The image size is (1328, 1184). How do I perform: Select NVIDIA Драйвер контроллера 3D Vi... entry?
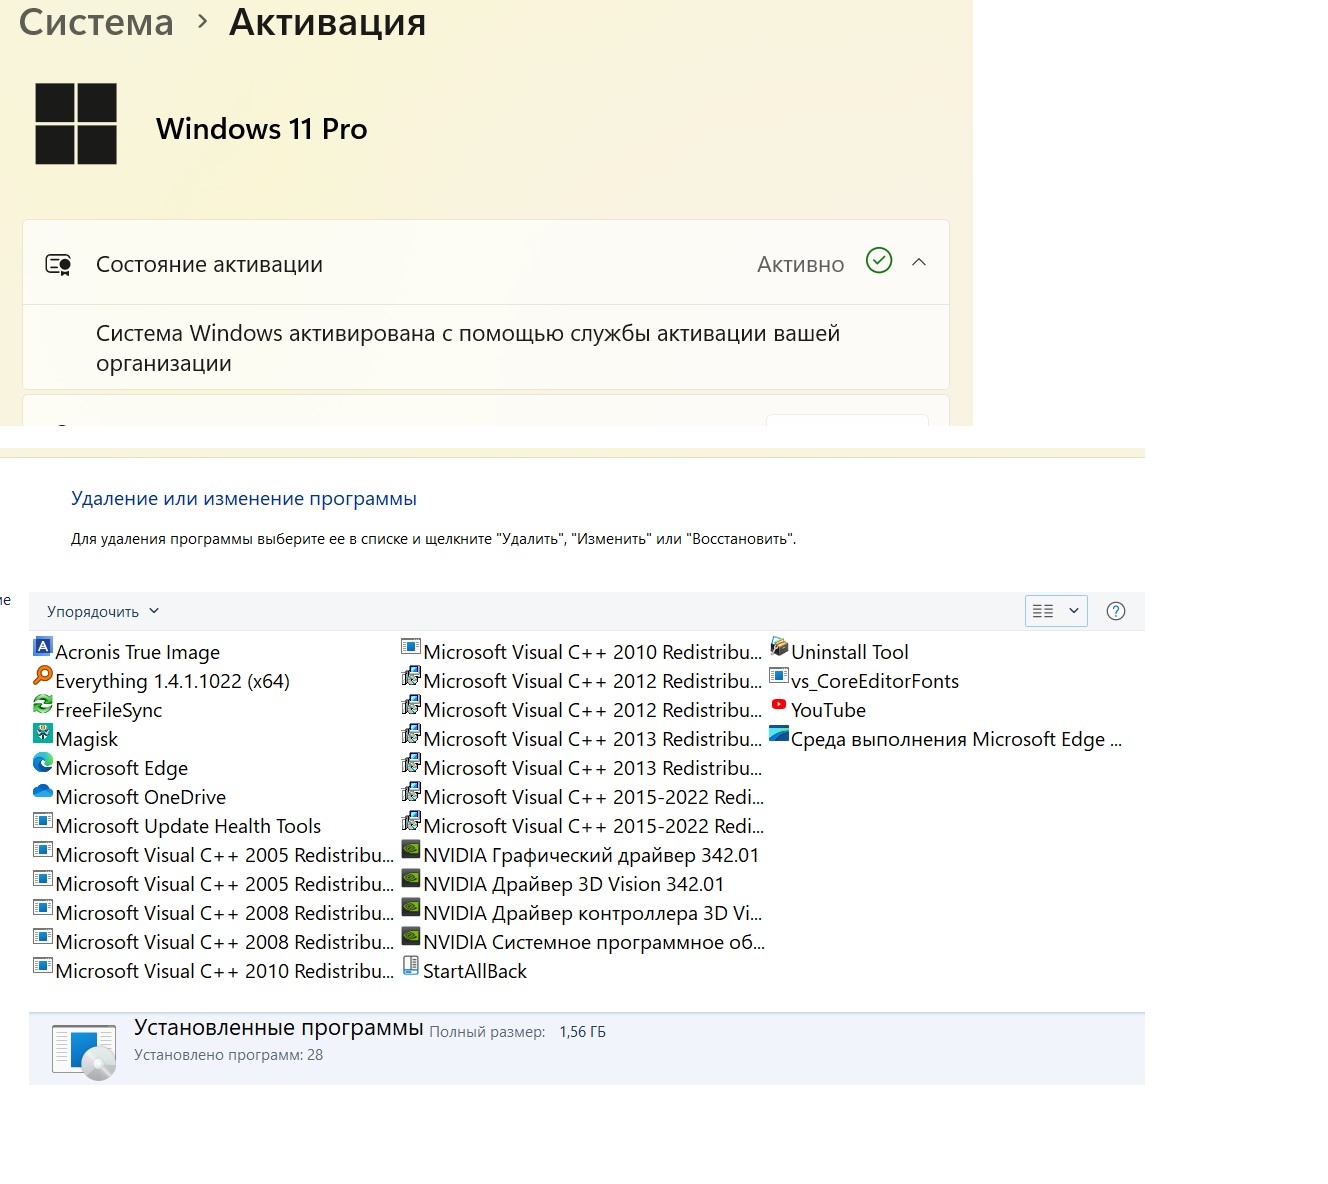593,913
